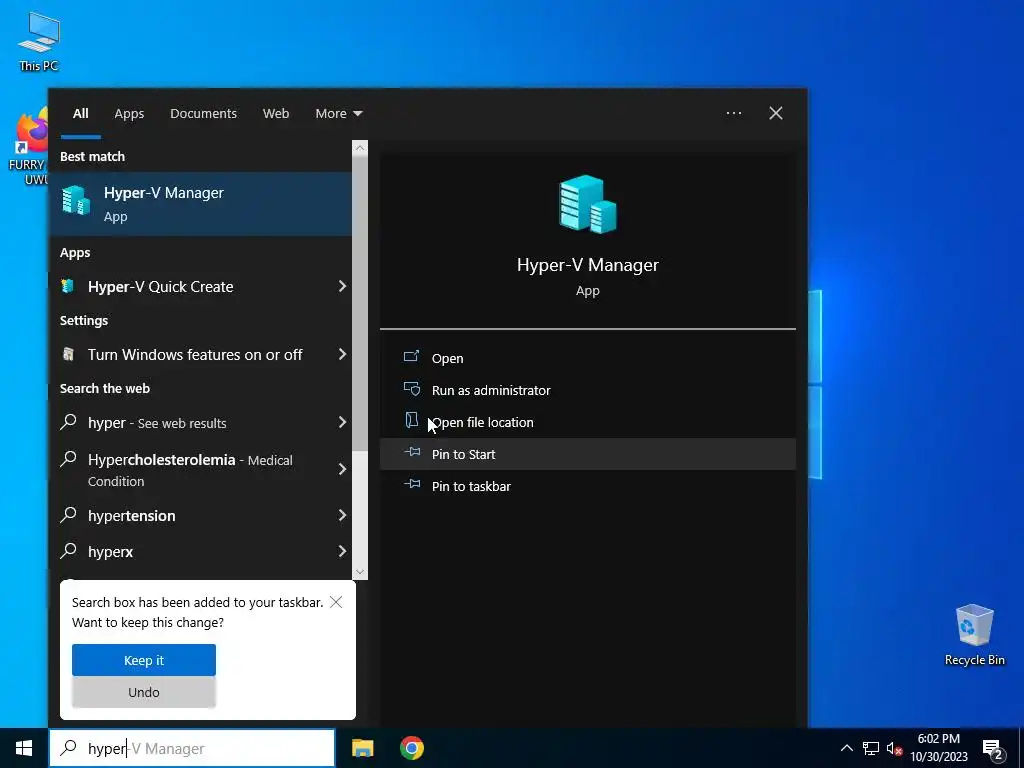Click the Open file location icon
Screen dimensions: 1024x768
coord(411,420)
